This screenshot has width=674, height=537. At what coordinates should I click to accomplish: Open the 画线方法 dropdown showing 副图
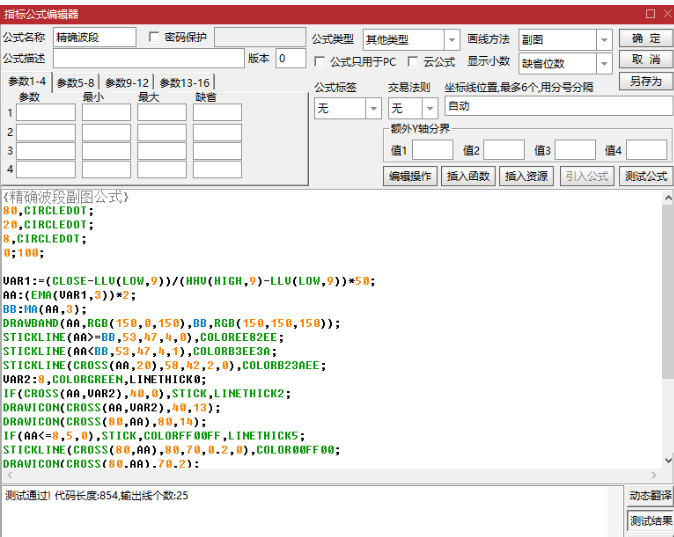[604, 40]
